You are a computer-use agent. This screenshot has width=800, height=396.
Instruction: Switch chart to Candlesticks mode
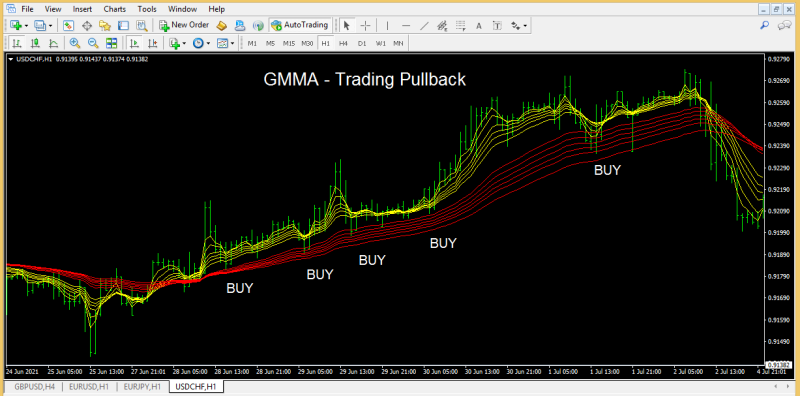click(35, 43)
